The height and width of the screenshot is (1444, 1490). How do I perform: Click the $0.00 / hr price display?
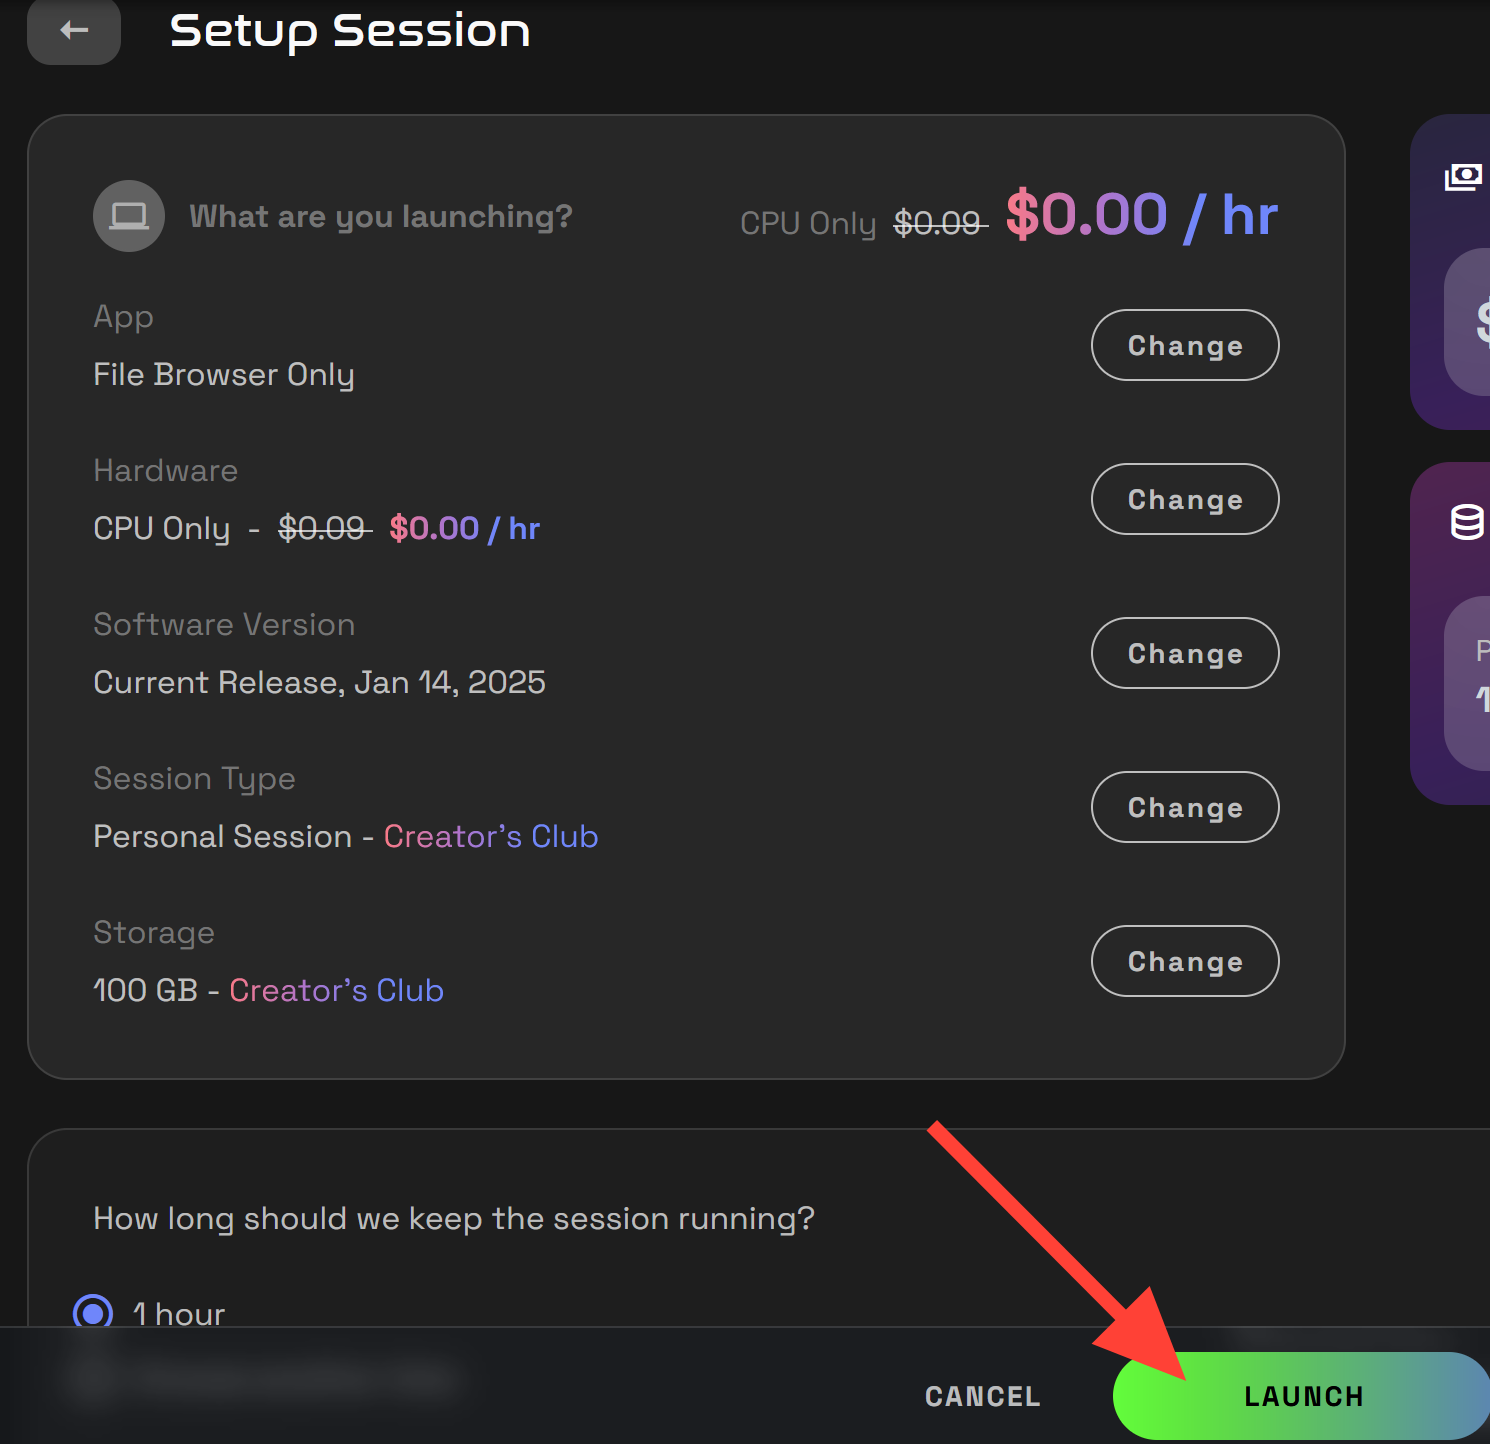point(1140,214)
